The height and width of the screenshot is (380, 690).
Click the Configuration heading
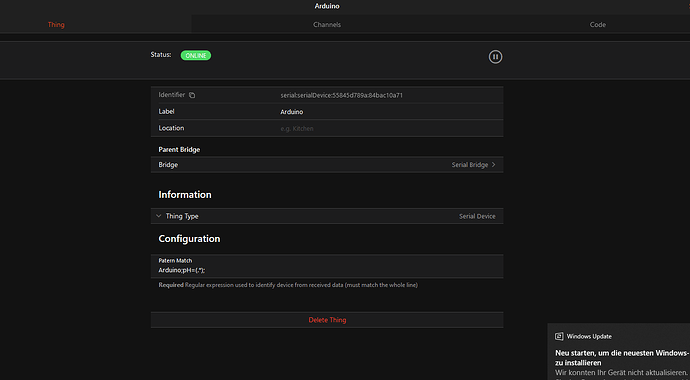click(189, 238)
